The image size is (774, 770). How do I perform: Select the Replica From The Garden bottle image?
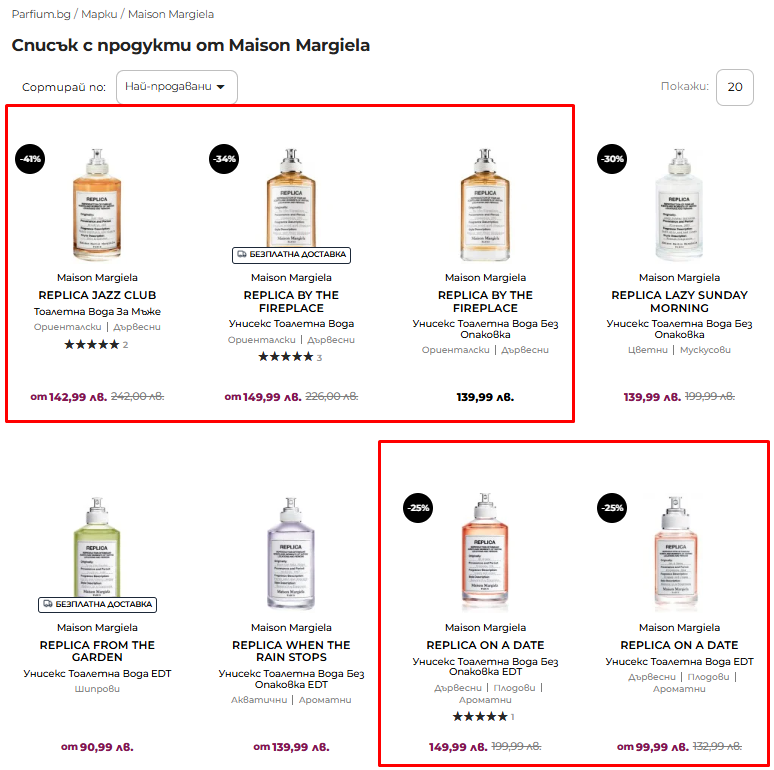(97, 550)
